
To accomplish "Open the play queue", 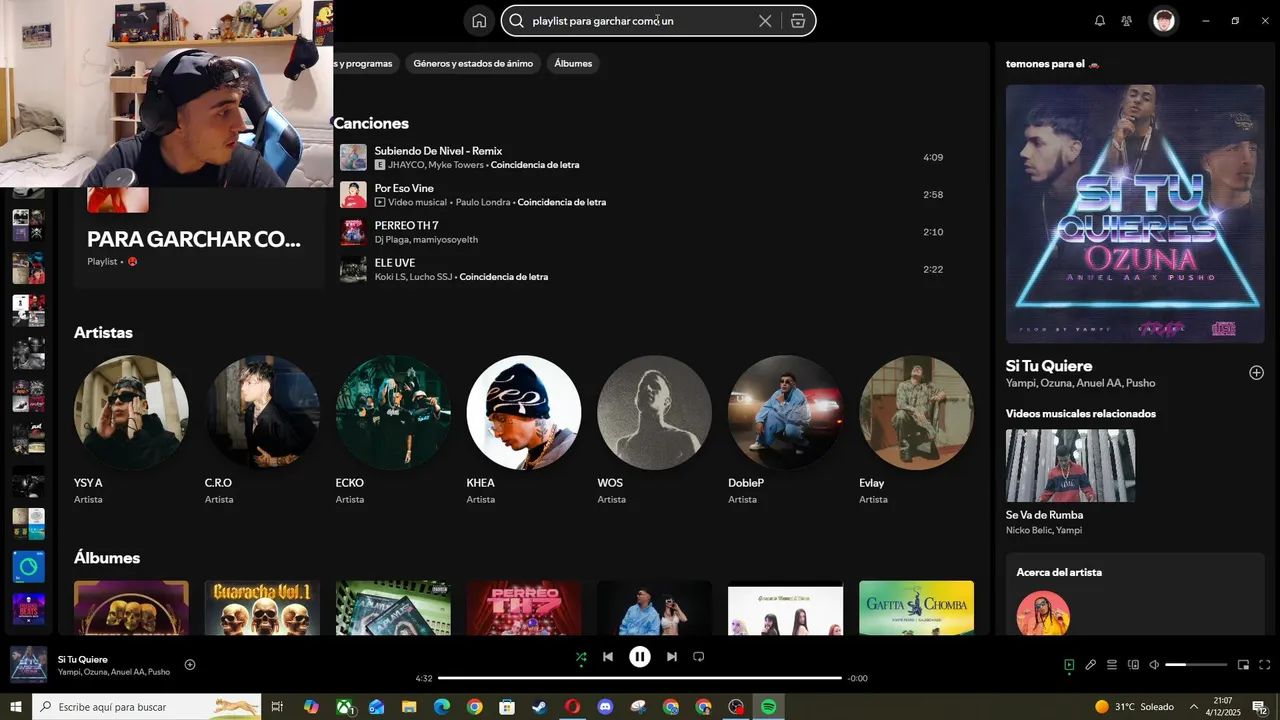I will (1112, 665).
